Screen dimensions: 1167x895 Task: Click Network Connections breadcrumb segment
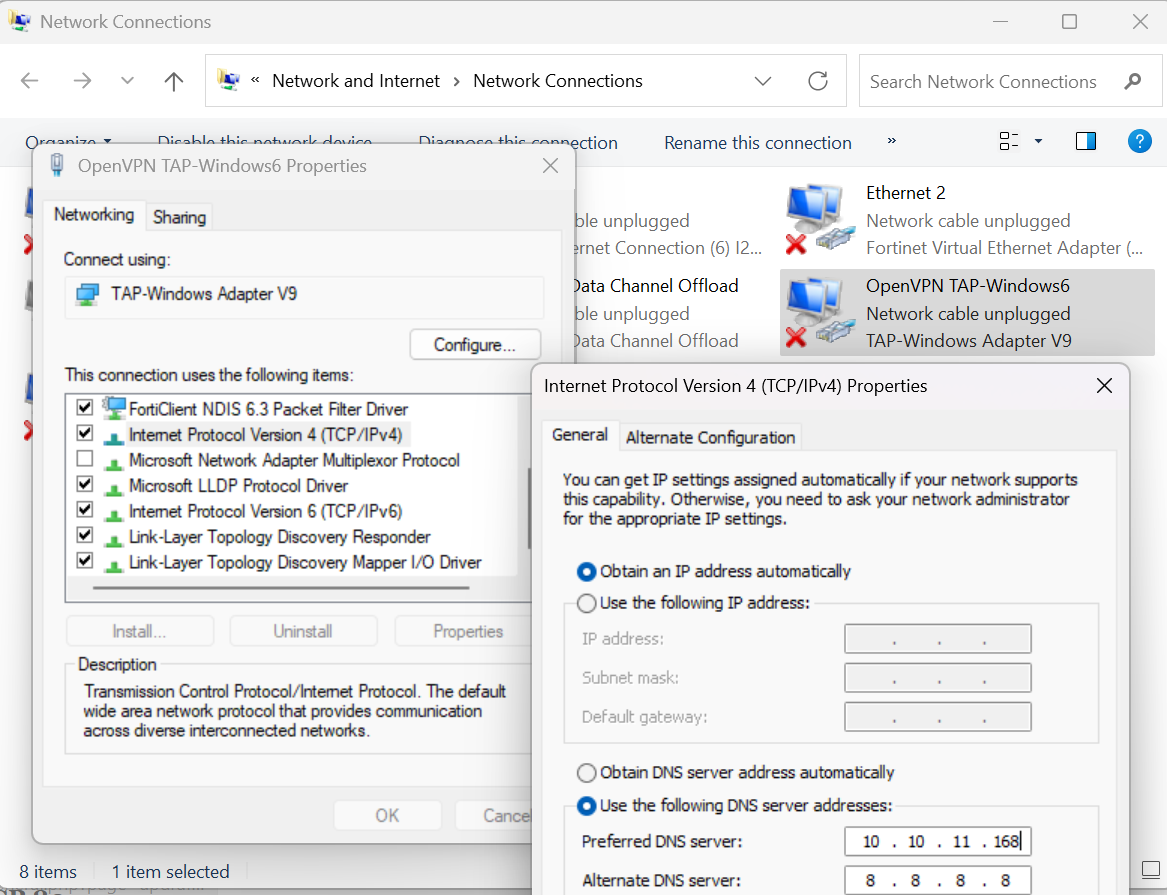[x=558, y=80]
